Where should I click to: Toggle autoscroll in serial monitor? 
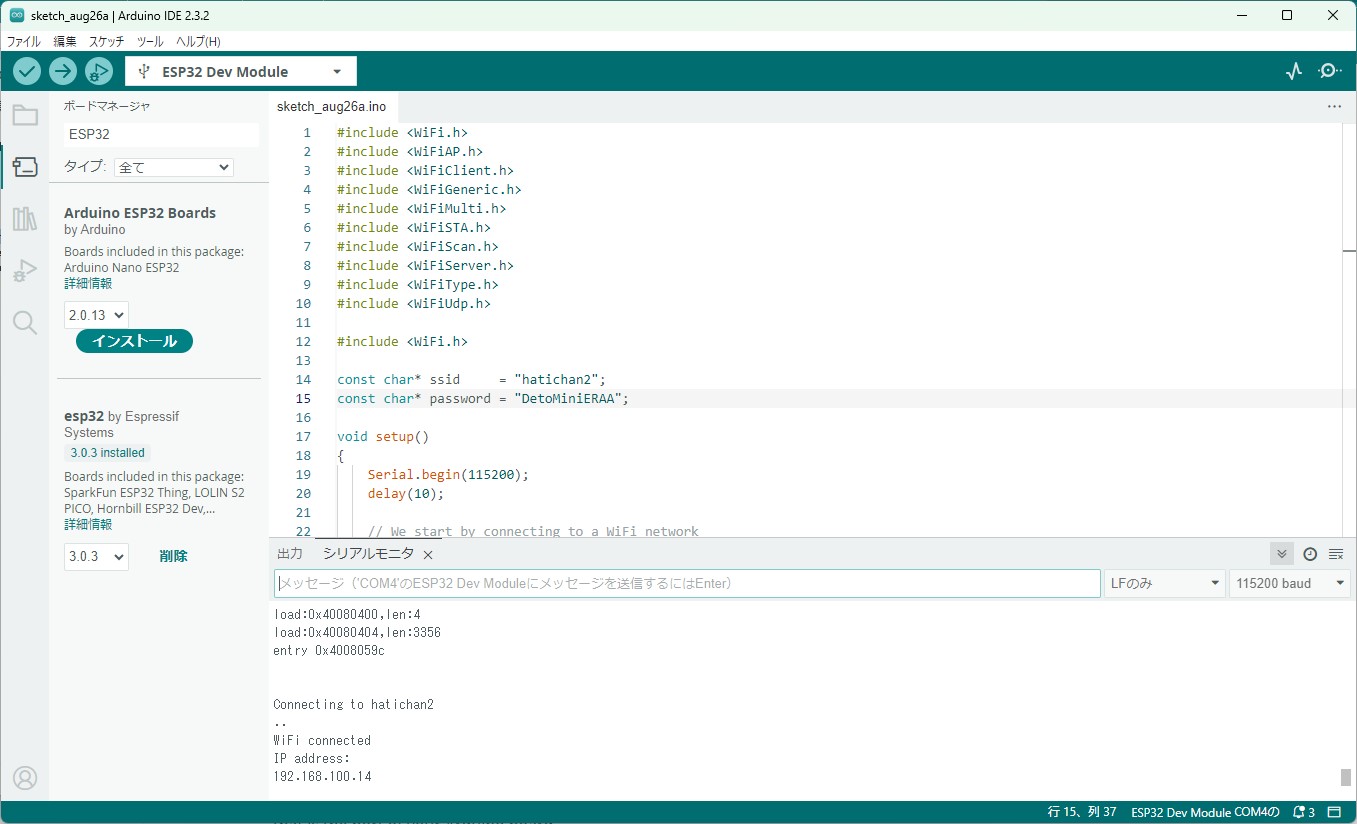[1281, 554]
